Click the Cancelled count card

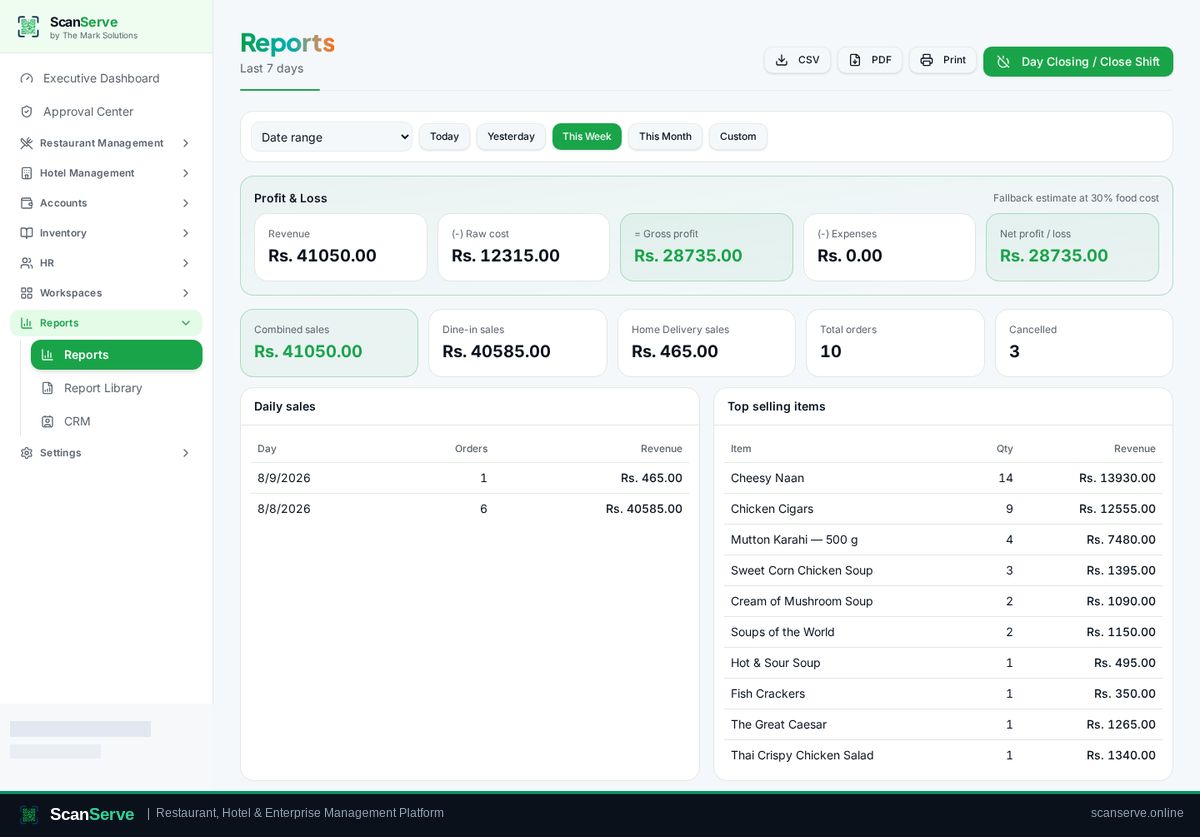1084,343
